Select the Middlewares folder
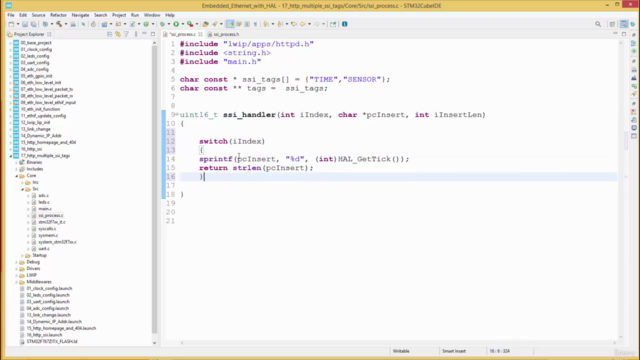Screen dimensions: 640x360 39,282
